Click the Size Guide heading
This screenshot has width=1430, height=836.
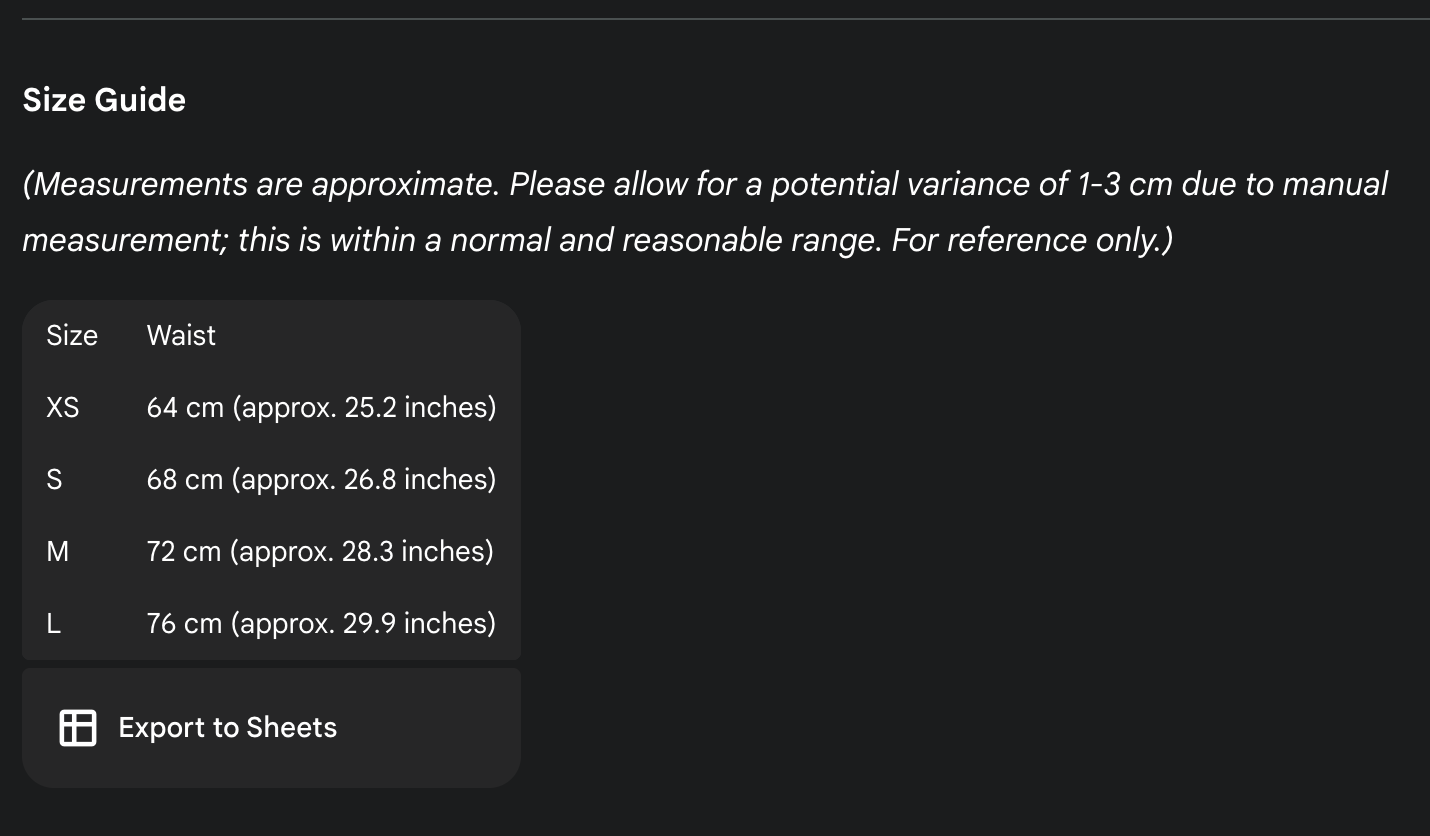click(x=104, y=100)
